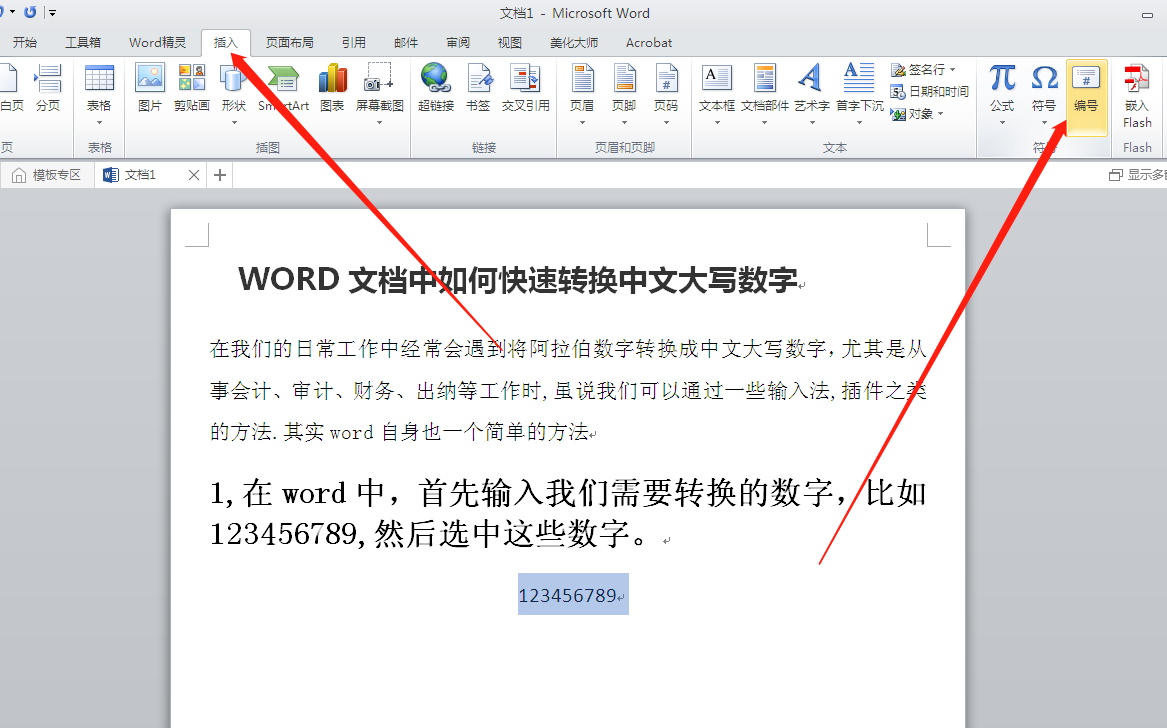Insert WordArt with 艺术字
Screen dimensions: 1167x728
point(811,94)
